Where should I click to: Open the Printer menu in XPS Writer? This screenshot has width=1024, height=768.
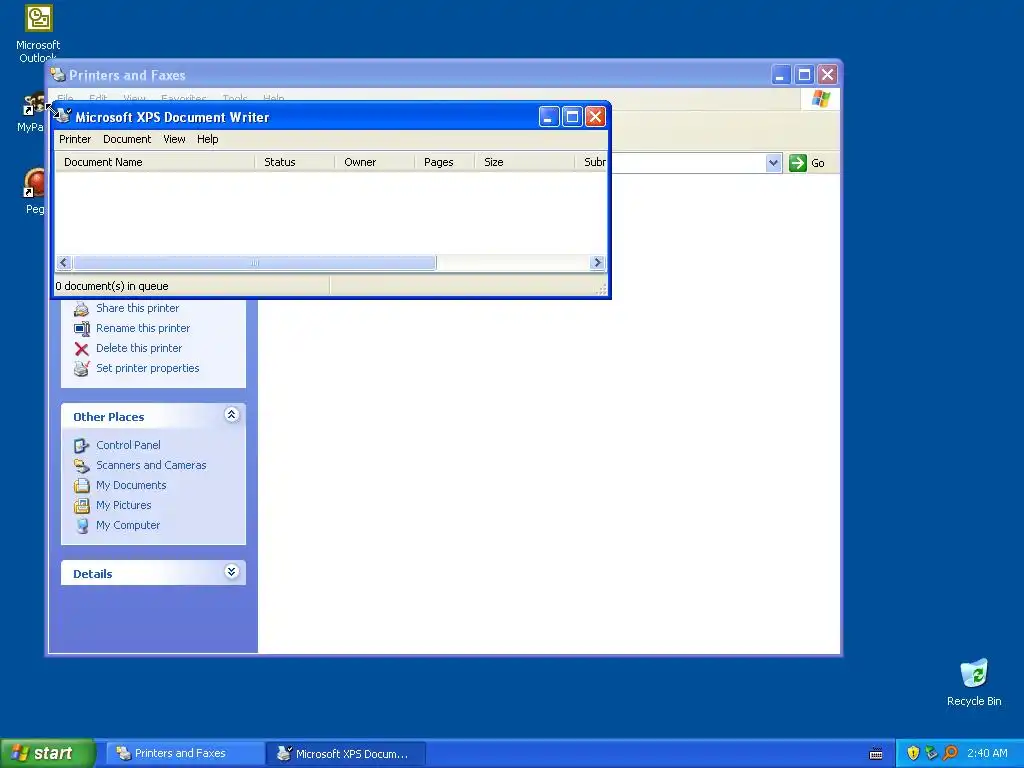(x=74, y=139)
